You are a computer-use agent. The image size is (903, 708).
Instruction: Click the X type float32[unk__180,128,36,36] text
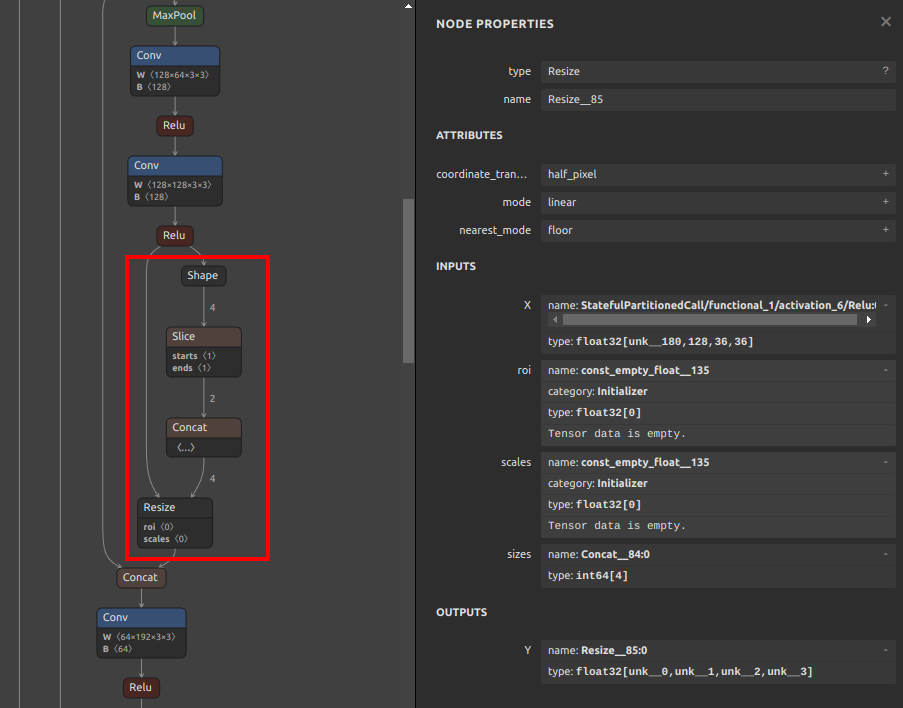click(x=650, y=342)
